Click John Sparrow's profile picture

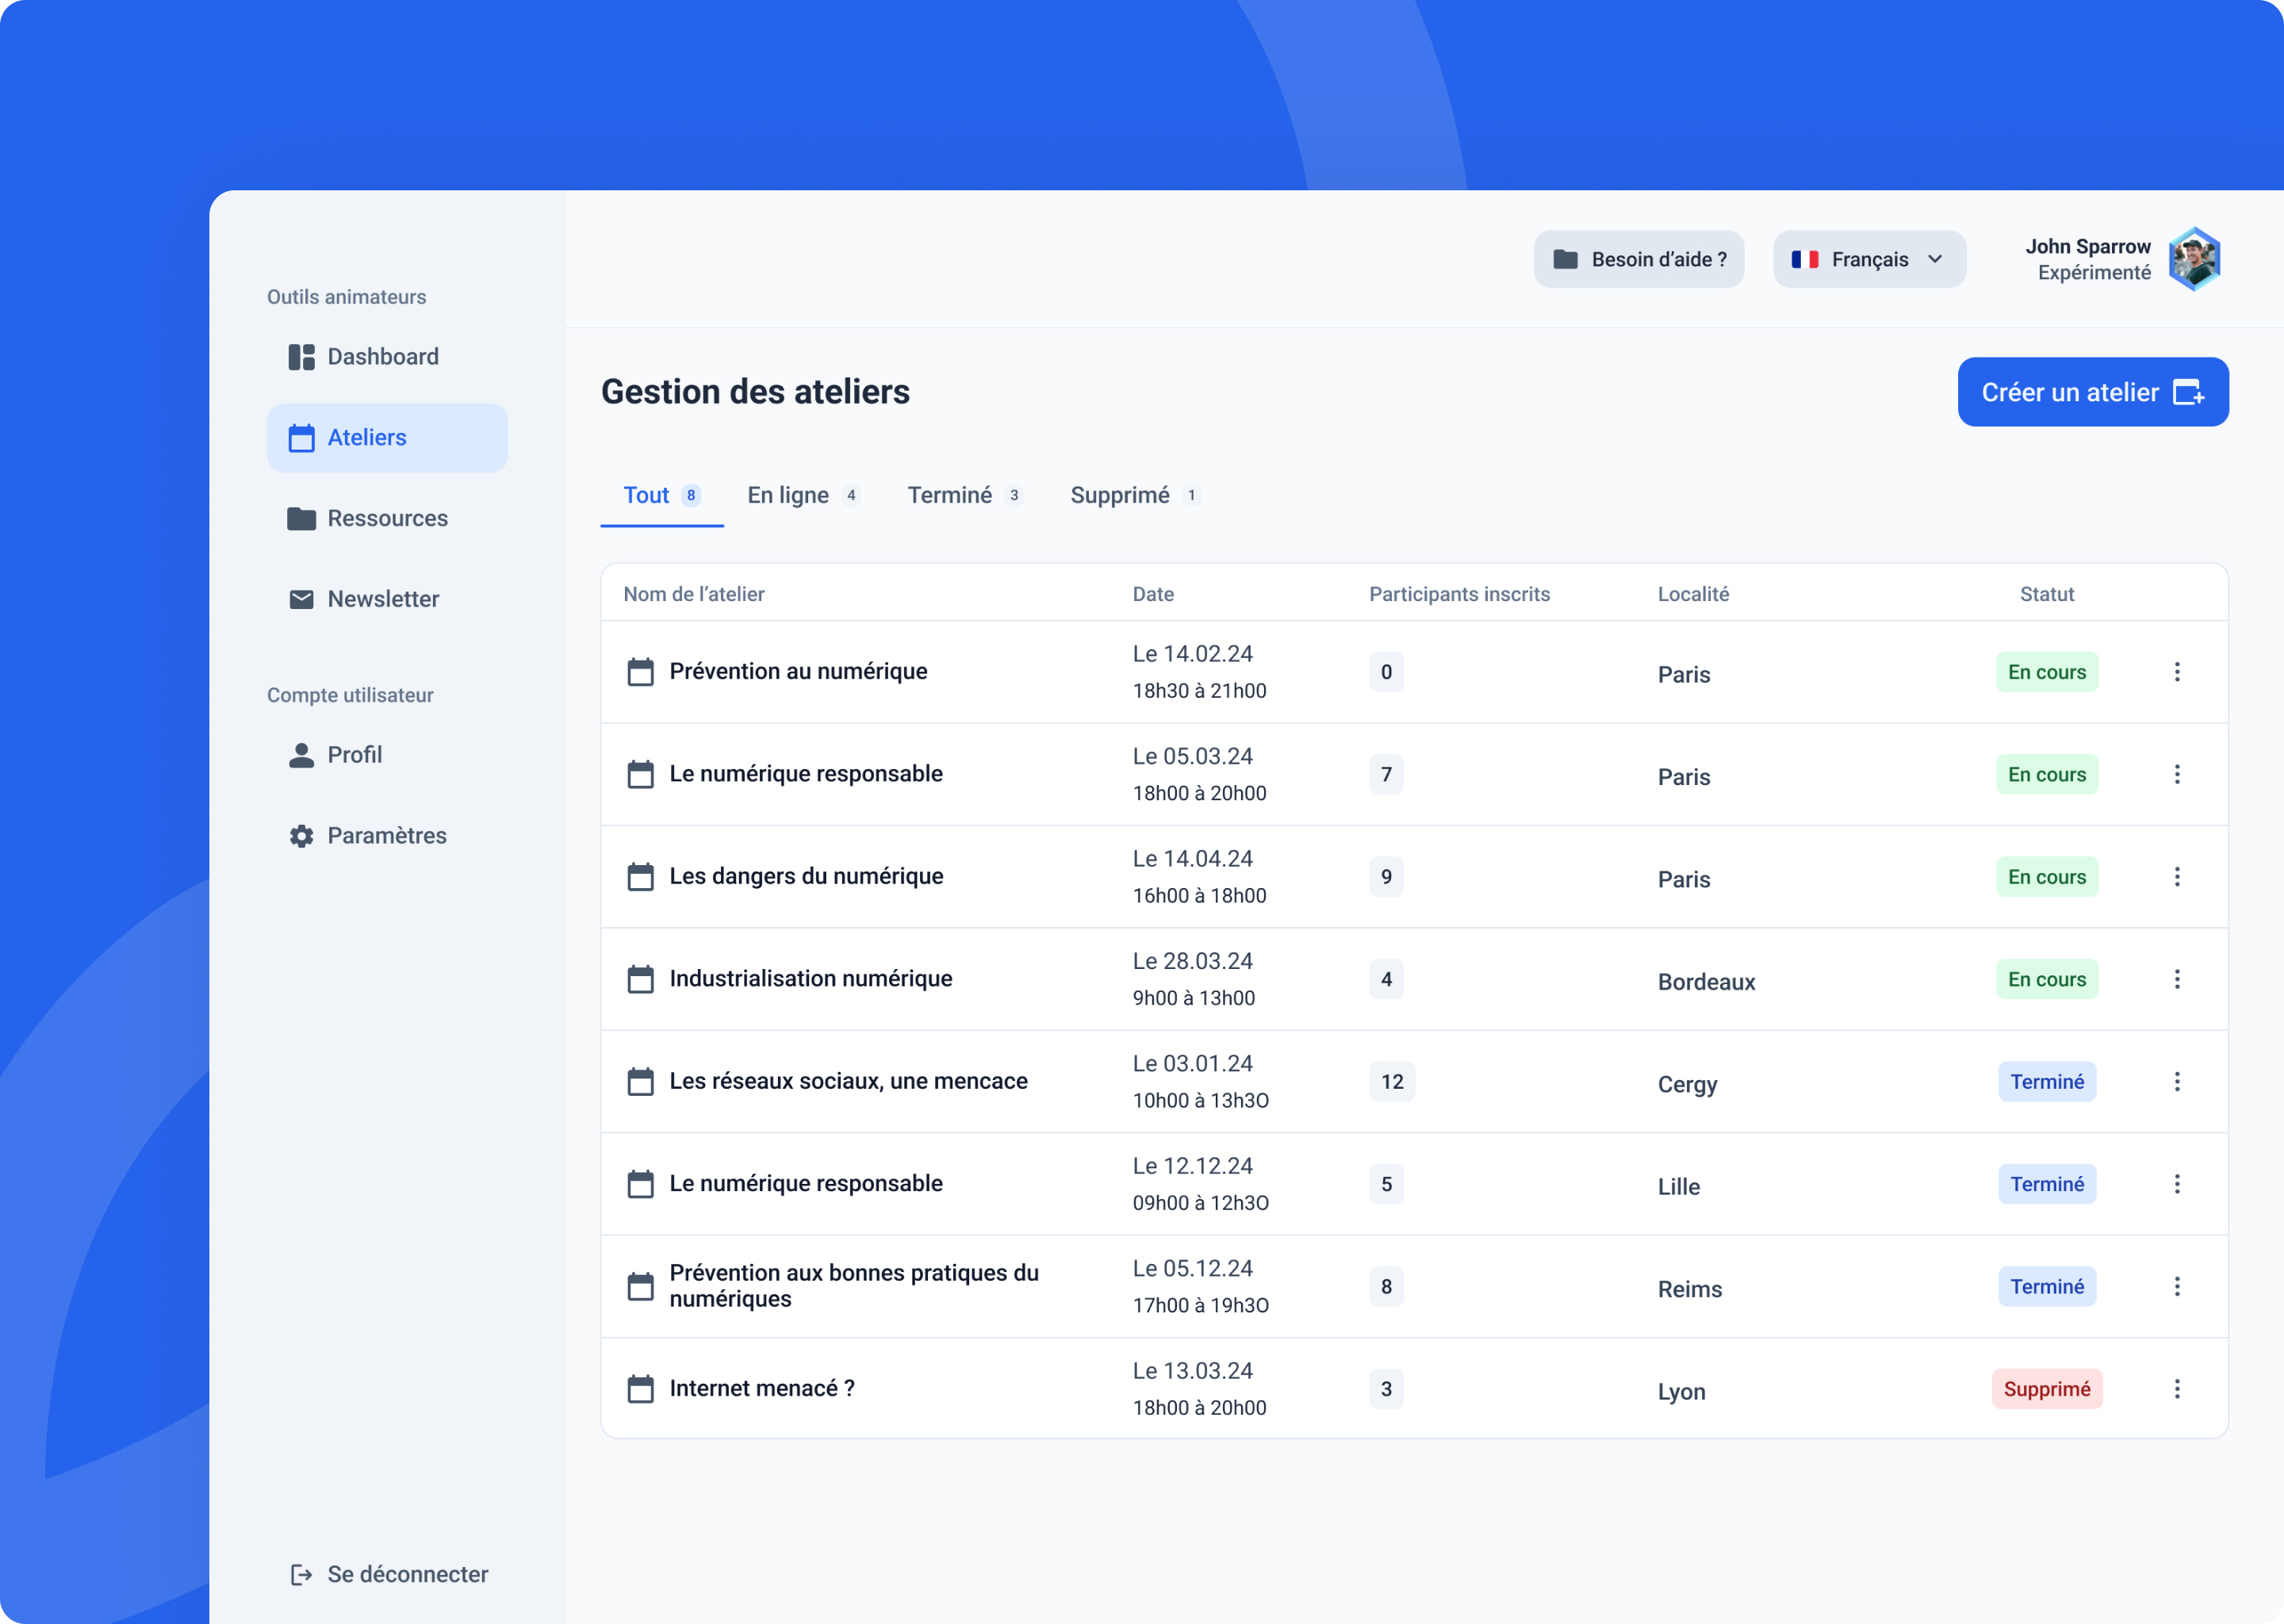2193,258
